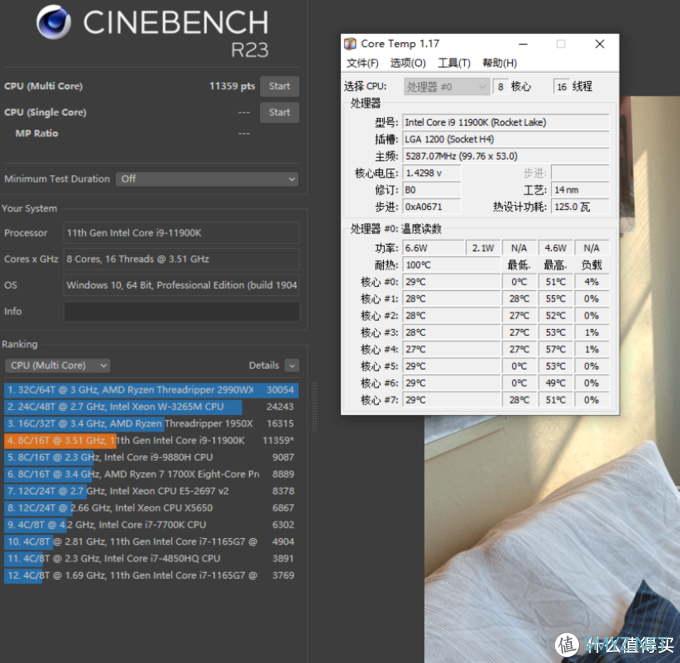Viewport: 680px width, 663px height.
Task: Click the MP Ratio label
Action: point(37,134)
